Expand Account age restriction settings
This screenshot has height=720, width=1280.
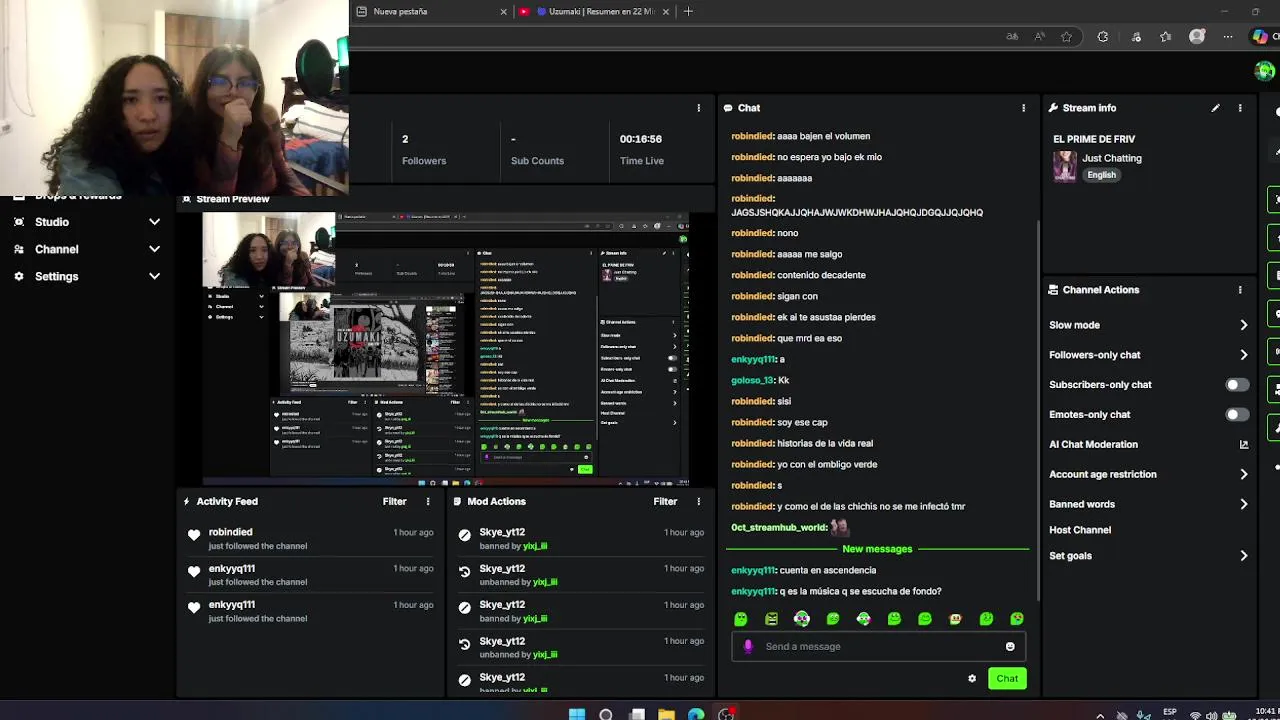point(1244,474)
